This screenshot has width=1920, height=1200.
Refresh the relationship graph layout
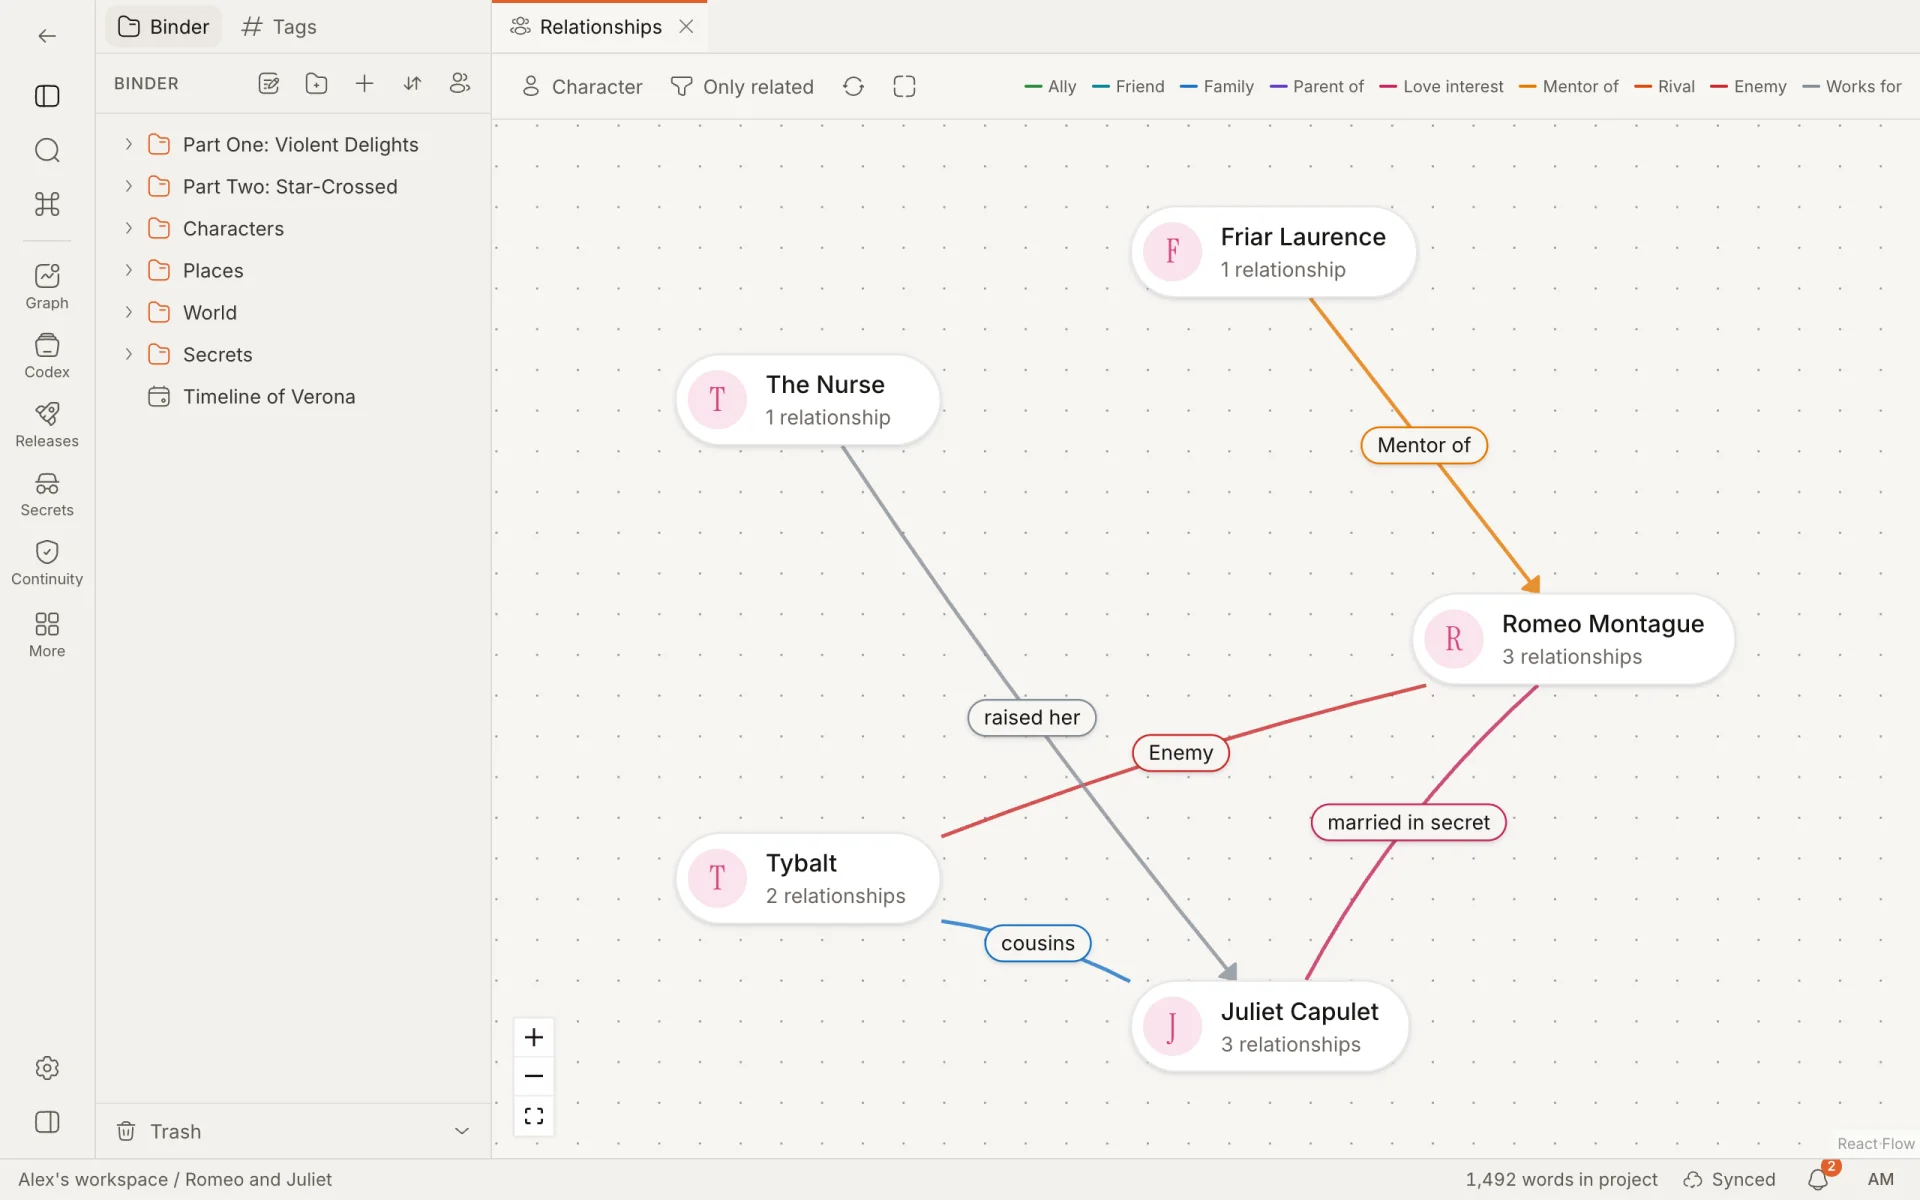point(853,87)
